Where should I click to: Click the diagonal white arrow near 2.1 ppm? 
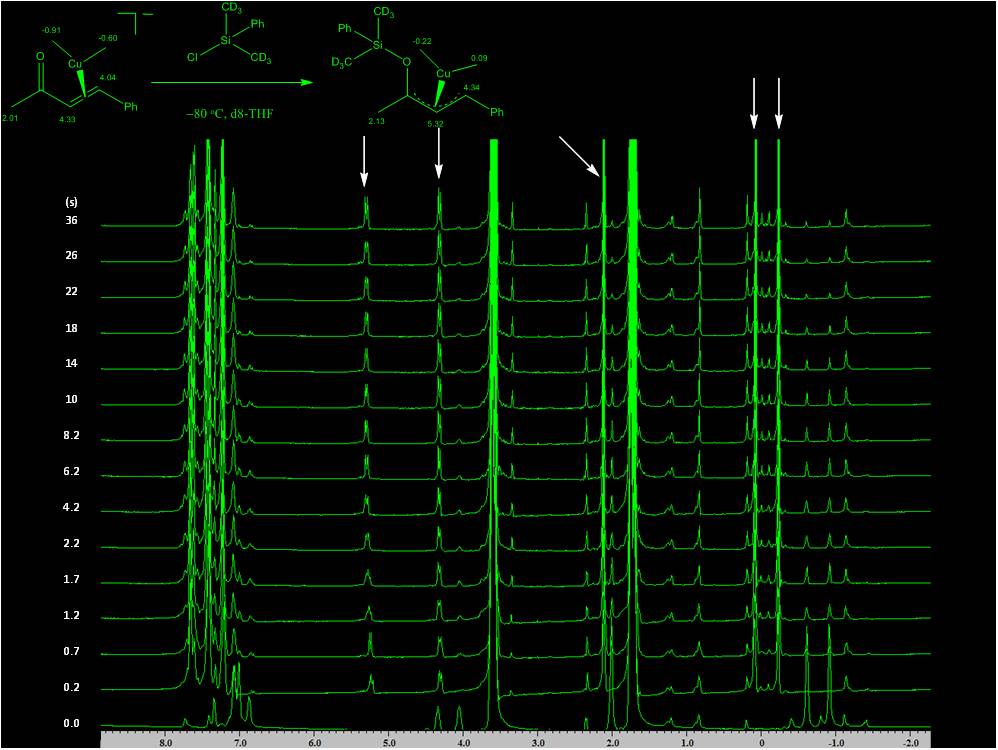579,156
